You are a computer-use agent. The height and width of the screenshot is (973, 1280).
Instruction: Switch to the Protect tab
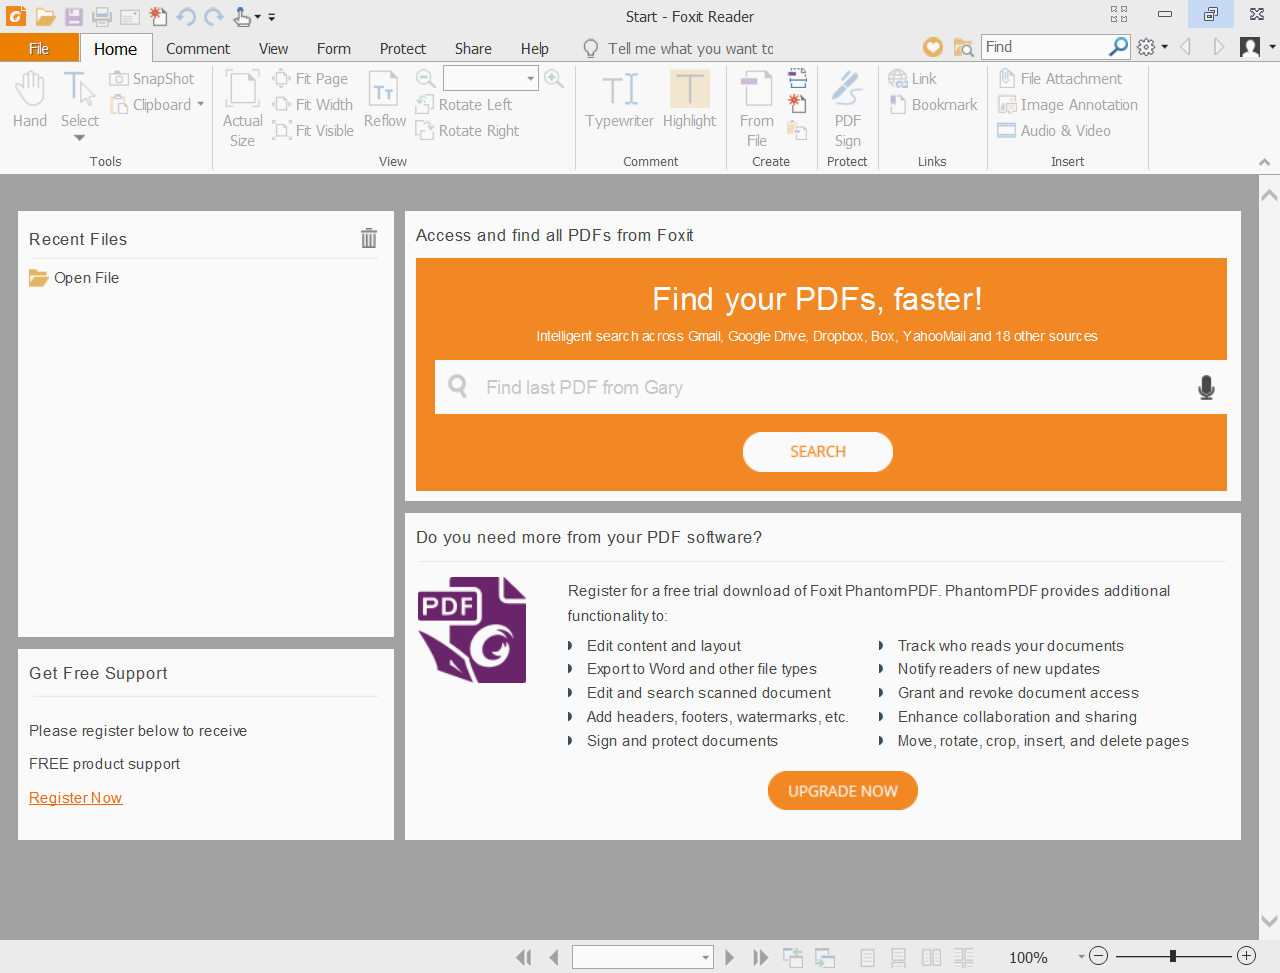pos(403,48)
